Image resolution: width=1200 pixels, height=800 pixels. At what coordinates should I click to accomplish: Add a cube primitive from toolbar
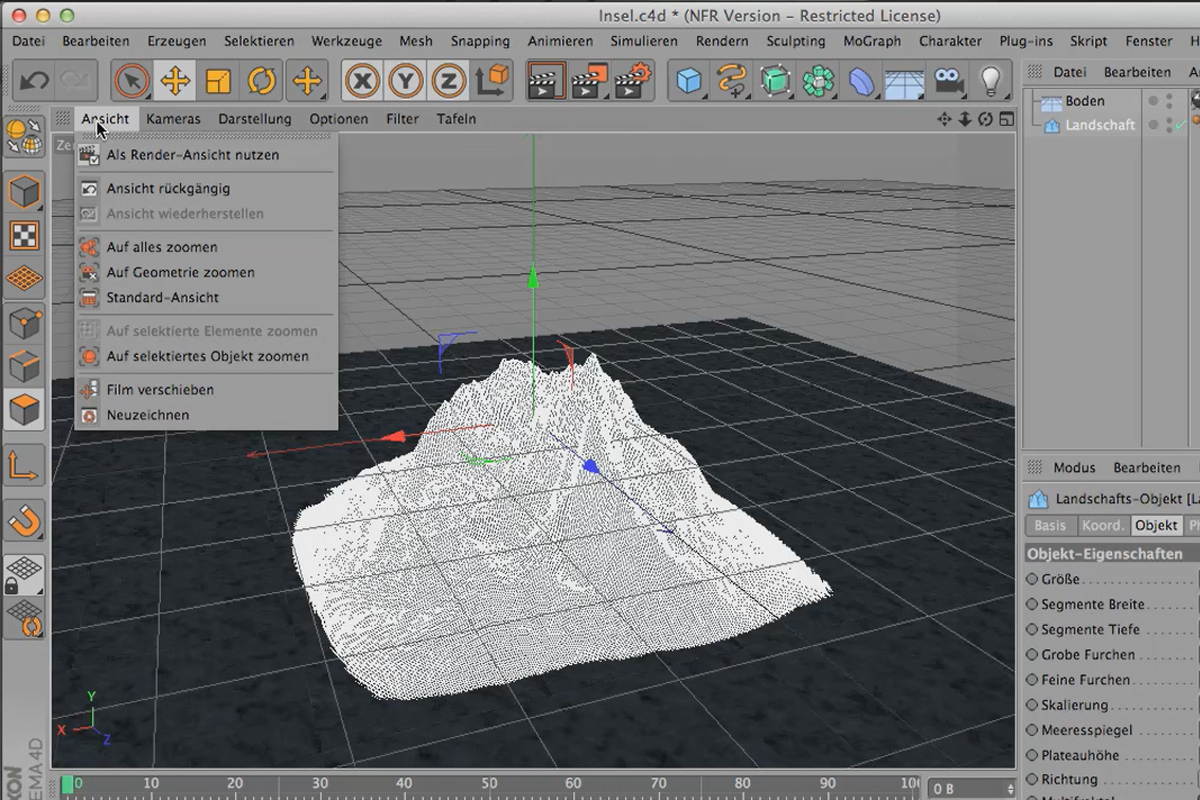[x=688, y=81]
